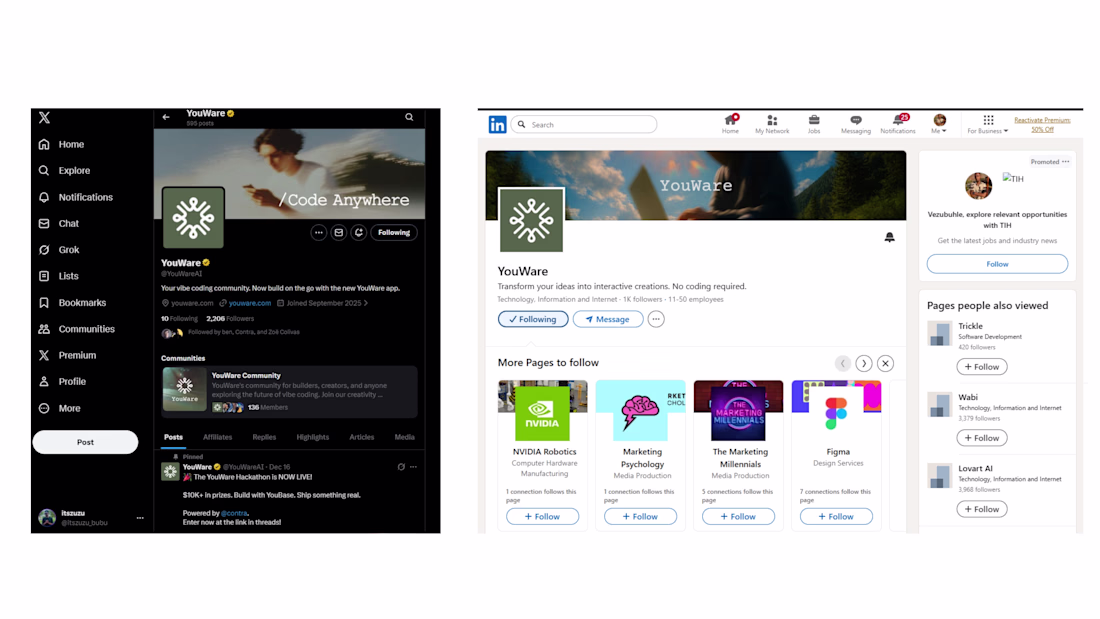Select the Posts tab
Image resolution: width=1100 pixels, height=619 pixels.
(x=173, y=437)
